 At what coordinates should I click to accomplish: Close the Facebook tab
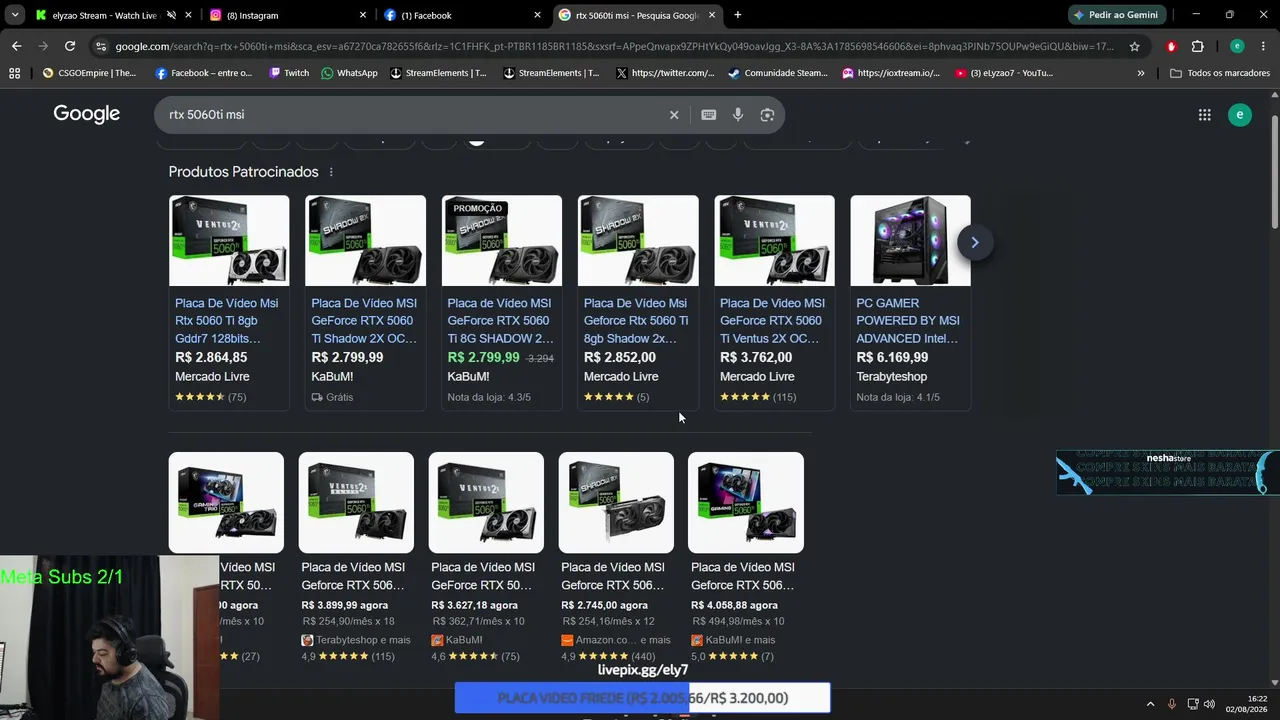pos(537,15)
